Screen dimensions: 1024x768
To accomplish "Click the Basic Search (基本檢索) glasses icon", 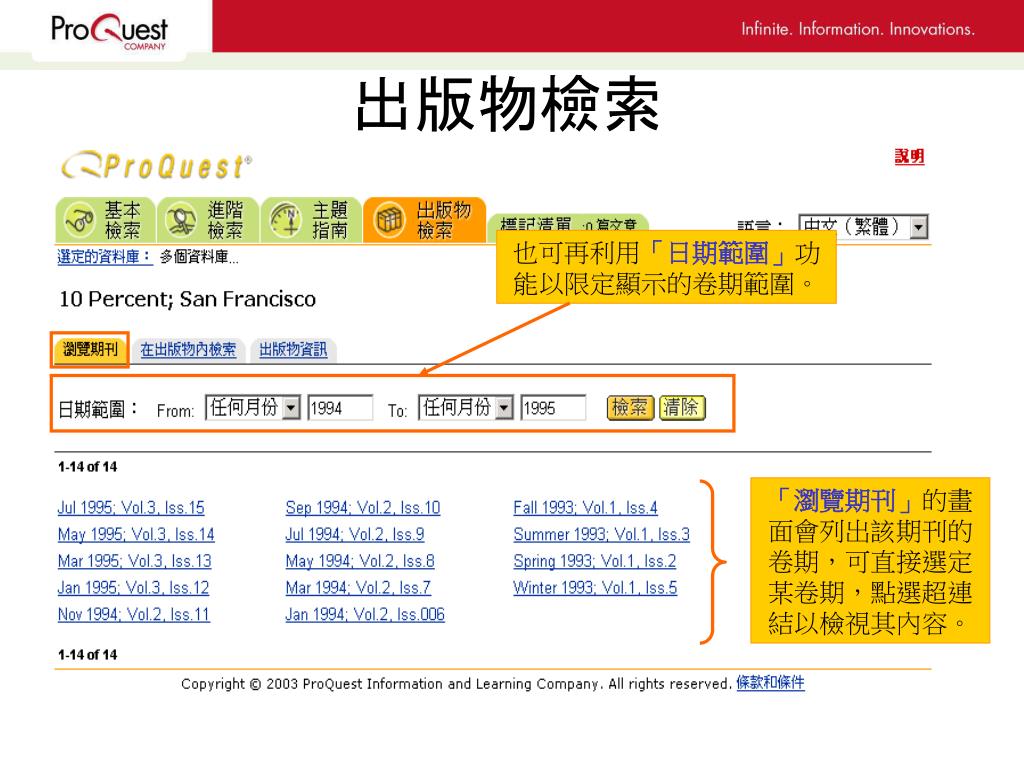I will click(x=80, y=220).
